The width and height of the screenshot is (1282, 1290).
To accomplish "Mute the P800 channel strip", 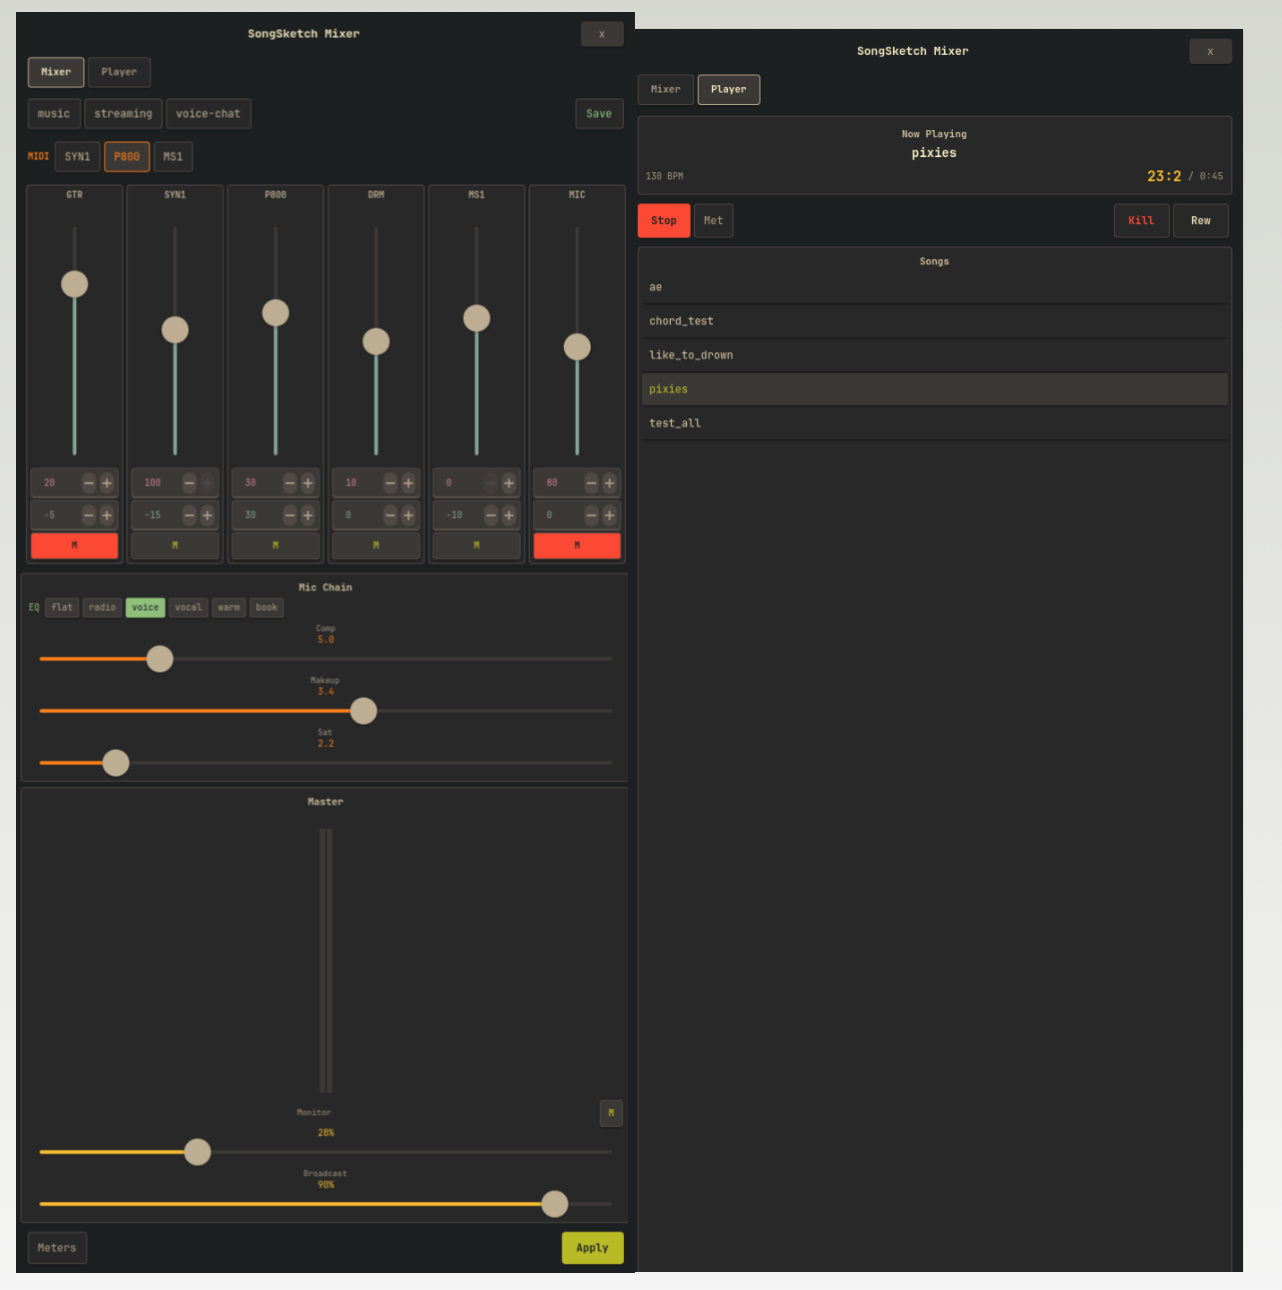I will 275,546.
